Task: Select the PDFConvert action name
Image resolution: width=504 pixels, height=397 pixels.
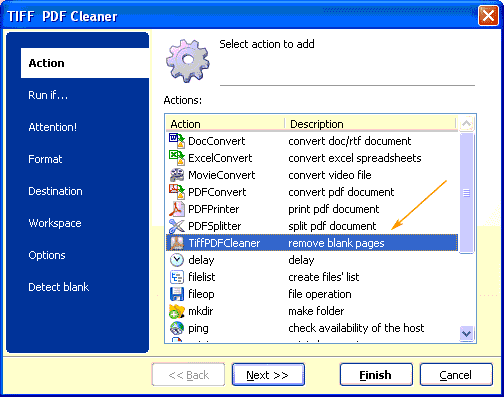Action: [217, 192]
